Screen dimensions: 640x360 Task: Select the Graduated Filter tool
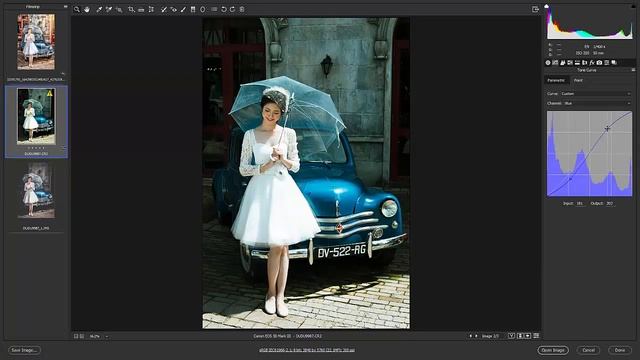click(193, 9)
